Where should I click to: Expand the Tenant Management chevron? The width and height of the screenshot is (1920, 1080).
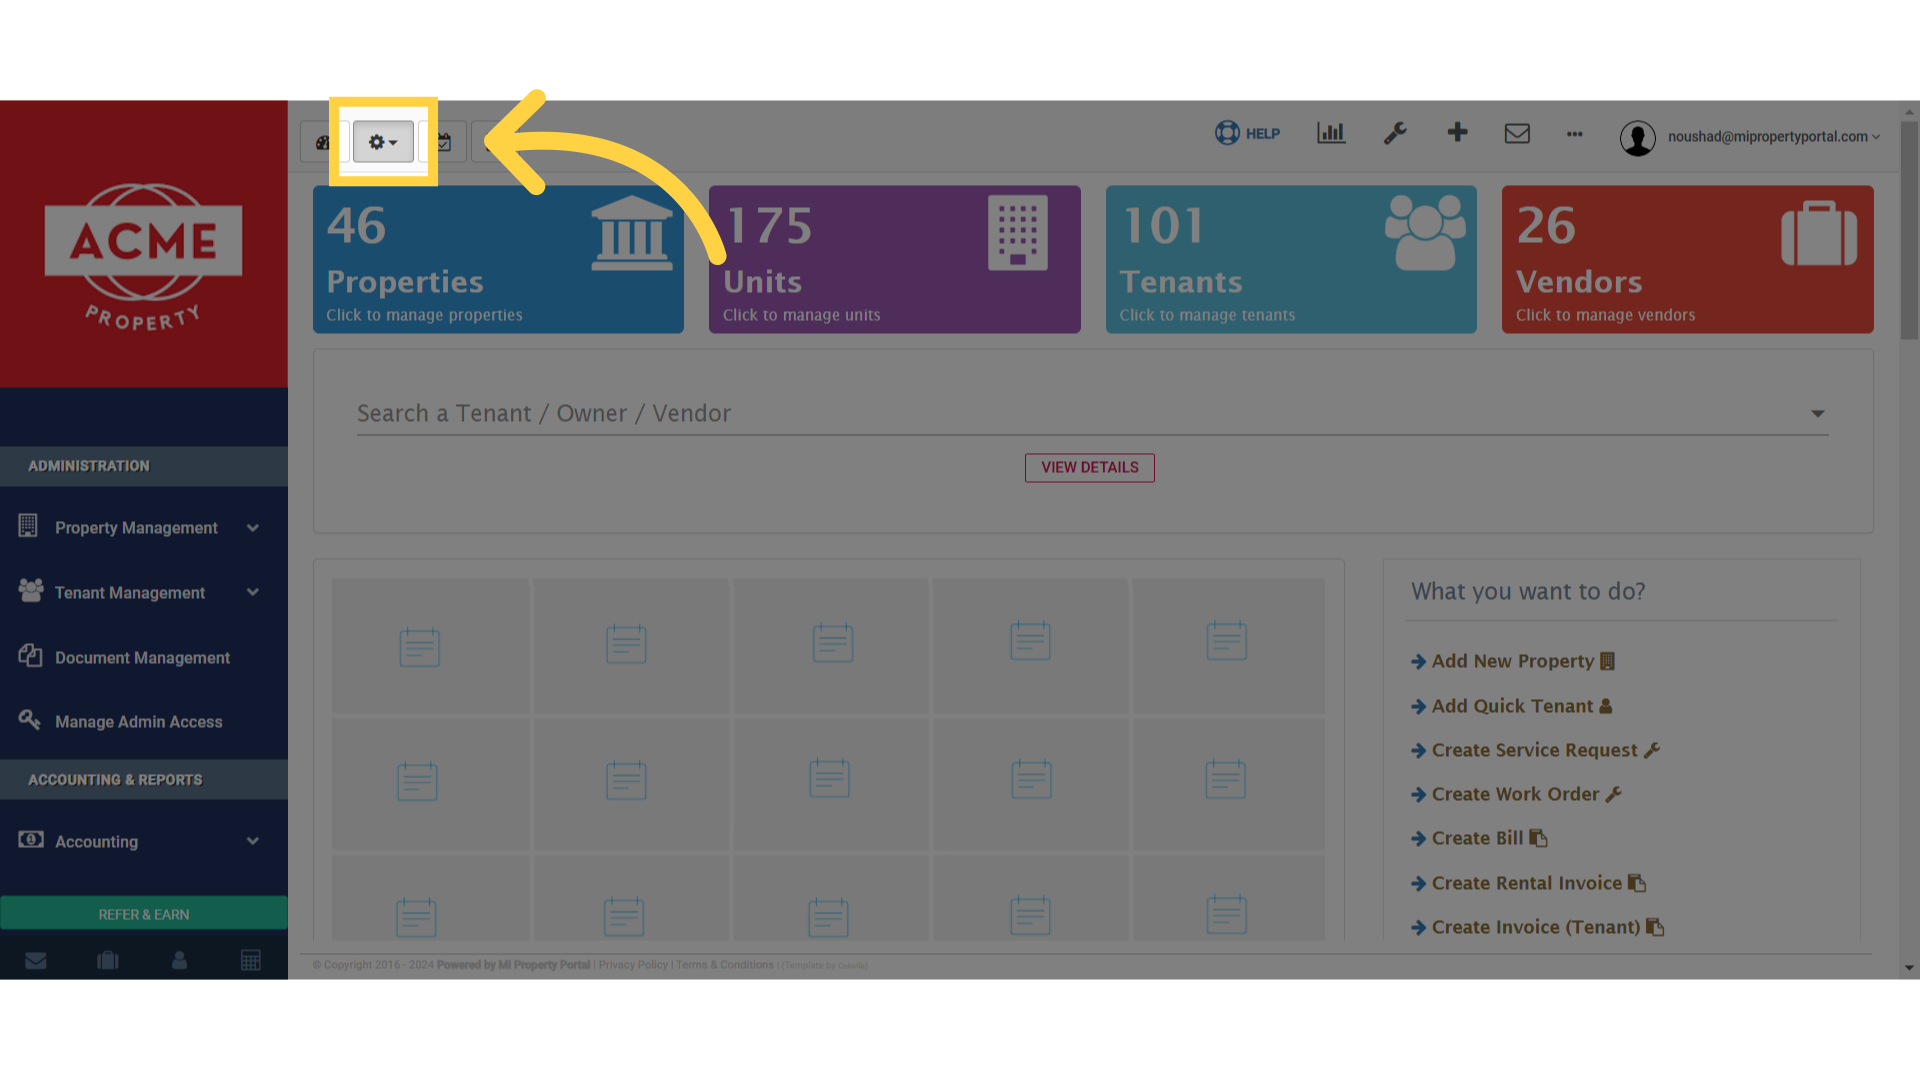pyautogui.click(x=253, y=593)
